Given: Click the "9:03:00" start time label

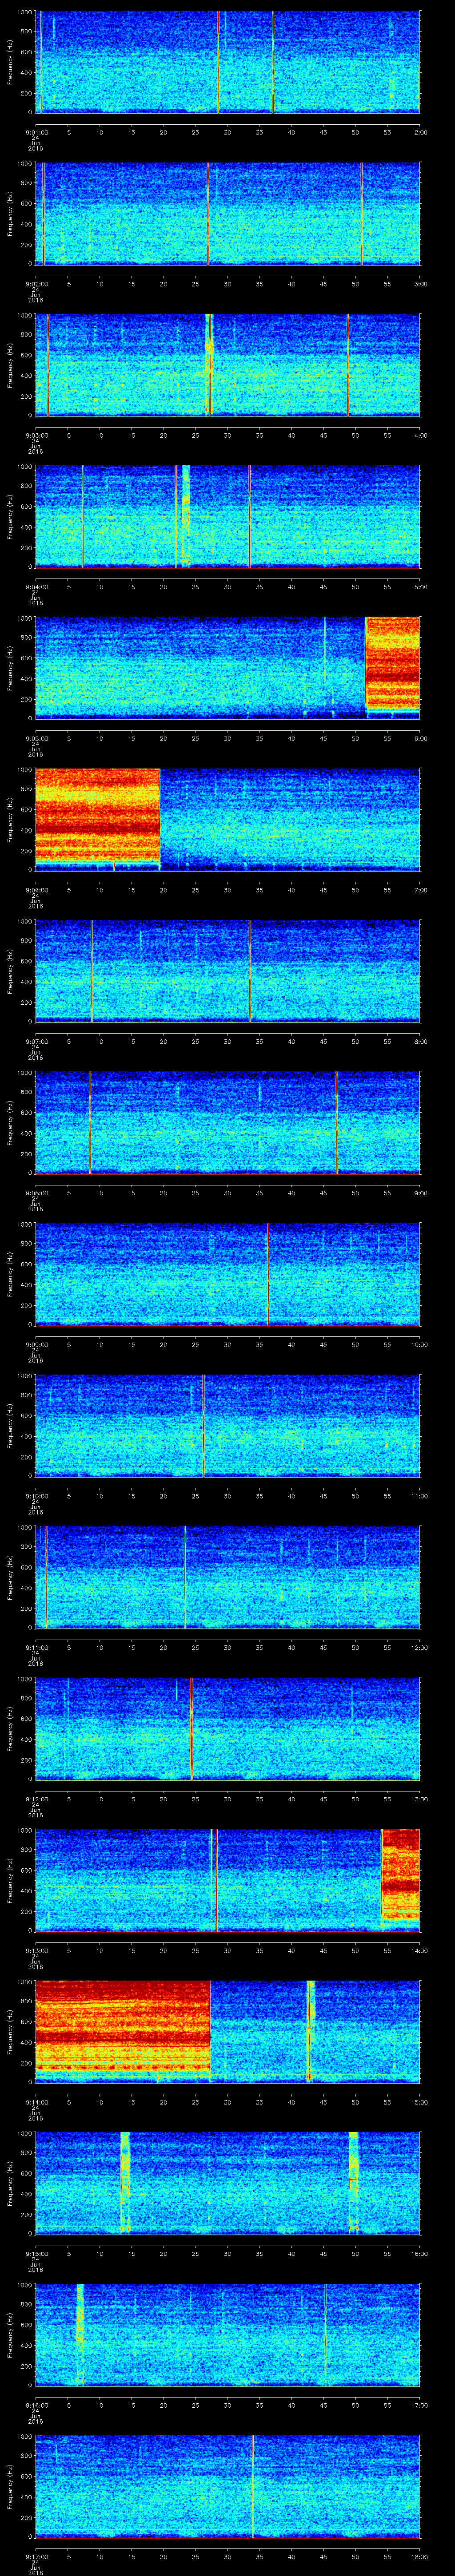Looking at the screenshot, I should (35, 435).
